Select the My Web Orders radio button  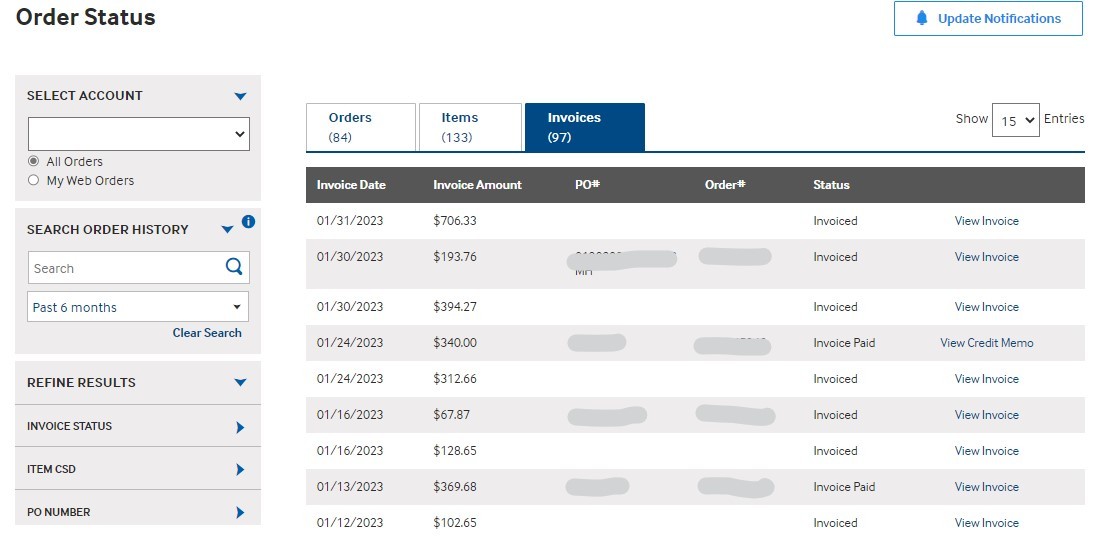[34, 181]
